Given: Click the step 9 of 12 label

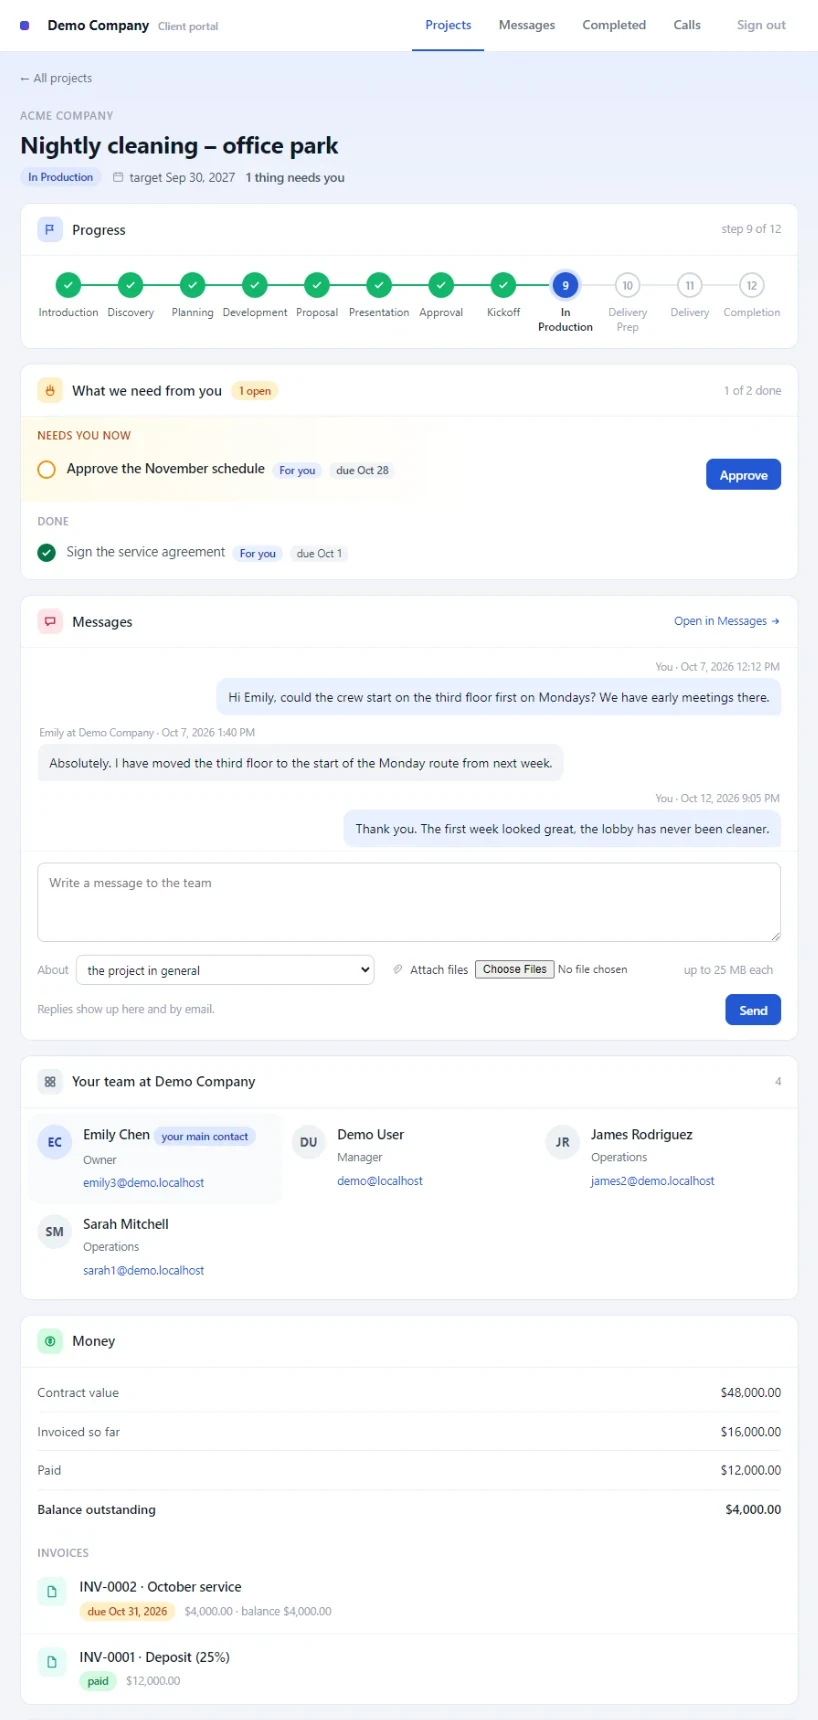Looking at the screenshot, I should [751, 229].
